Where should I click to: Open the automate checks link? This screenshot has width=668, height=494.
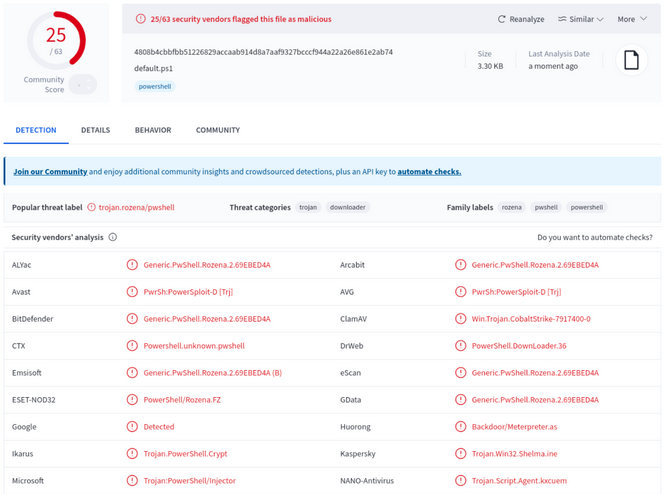pos(429,172)
